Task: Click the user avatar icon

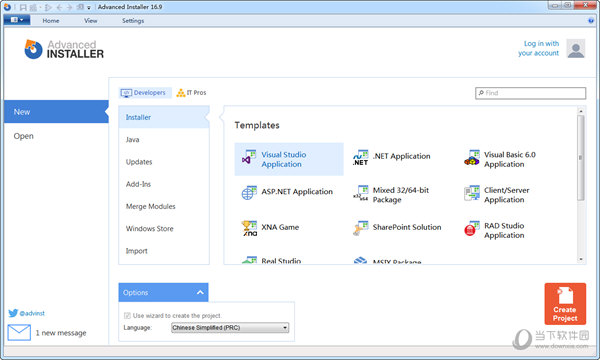Action: click(x=576, y=49)
